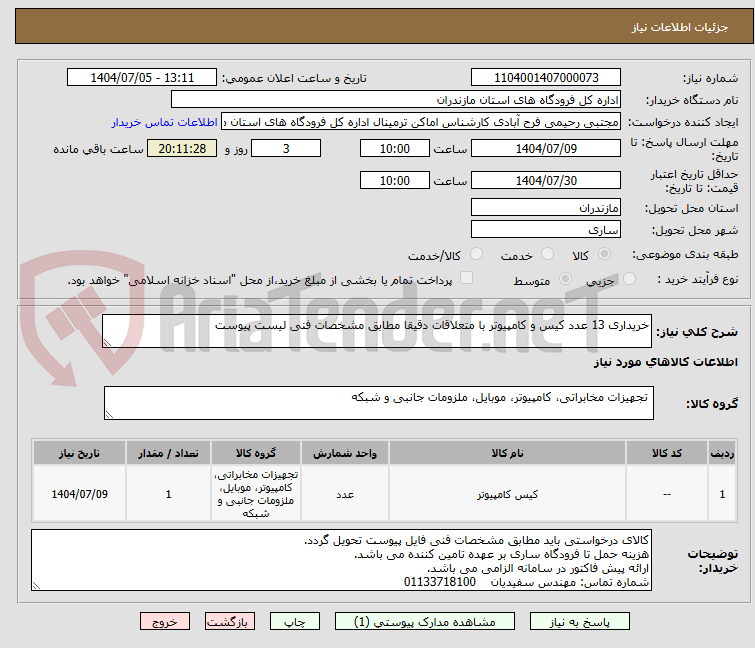The width and height of the screenshot is (755, 648).
Task: Click the phone number 01133718100
Action: click(440, 582)
